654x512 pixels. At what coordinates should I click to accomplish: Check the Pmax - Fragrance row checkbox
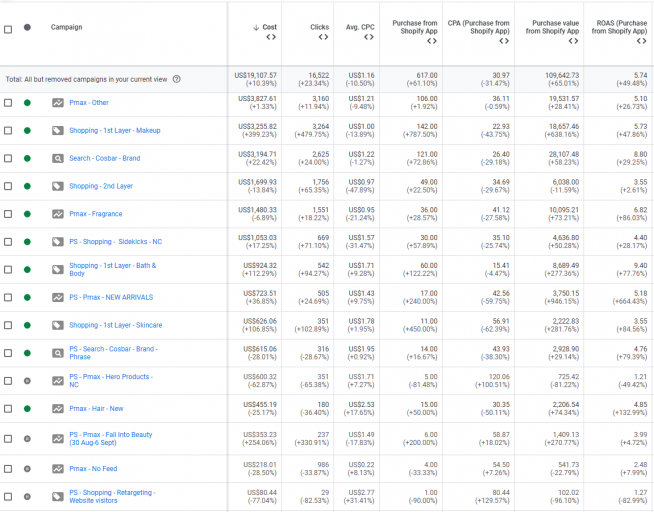(8, 214)
